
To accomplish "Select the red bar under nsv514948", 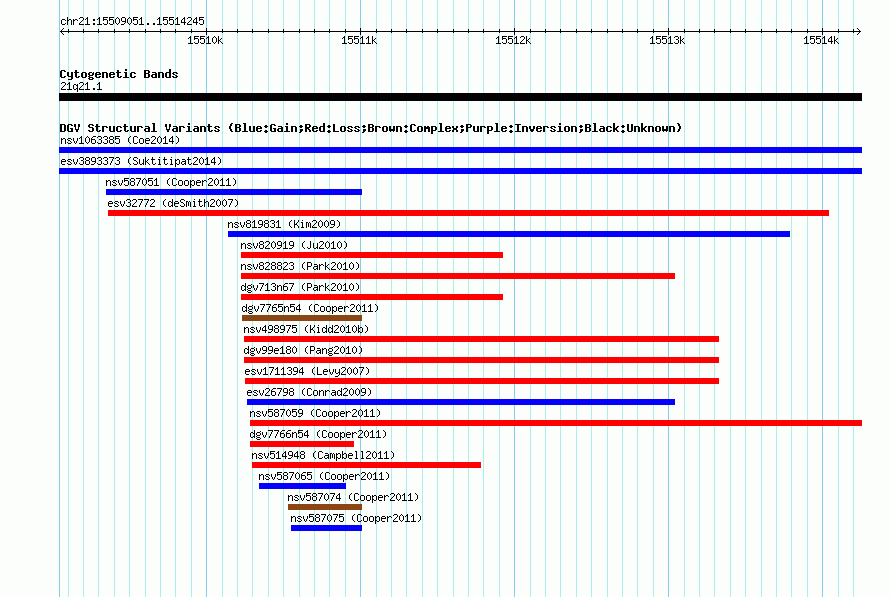I will [367, 465].
